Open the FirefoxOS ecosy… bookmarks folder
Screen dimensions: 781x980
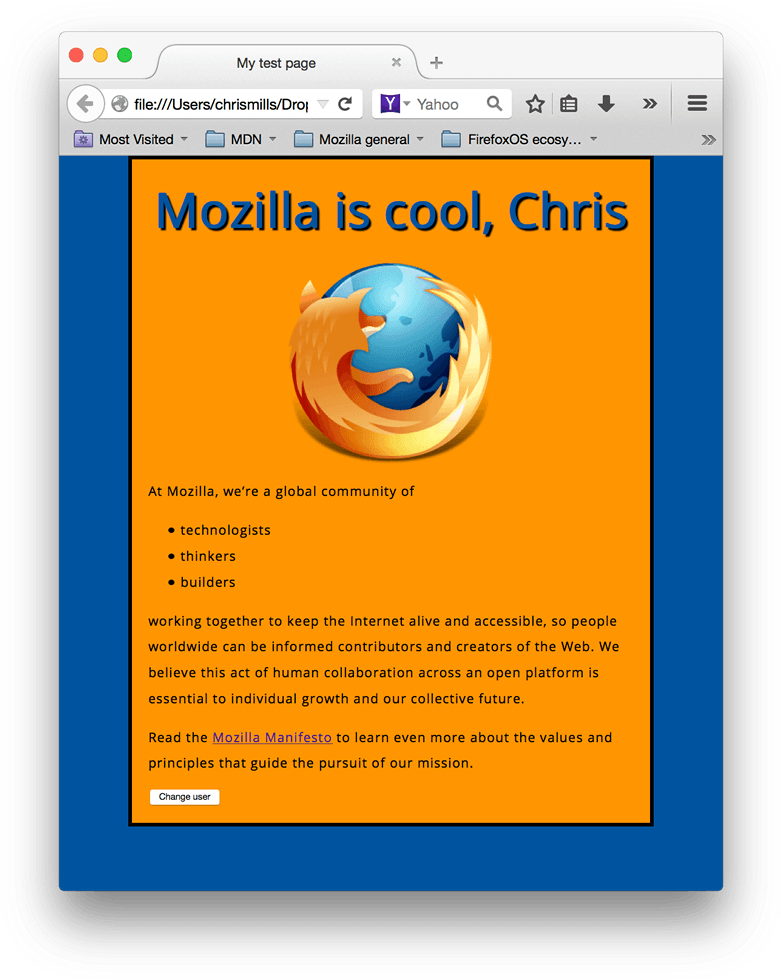click(519, 139)
